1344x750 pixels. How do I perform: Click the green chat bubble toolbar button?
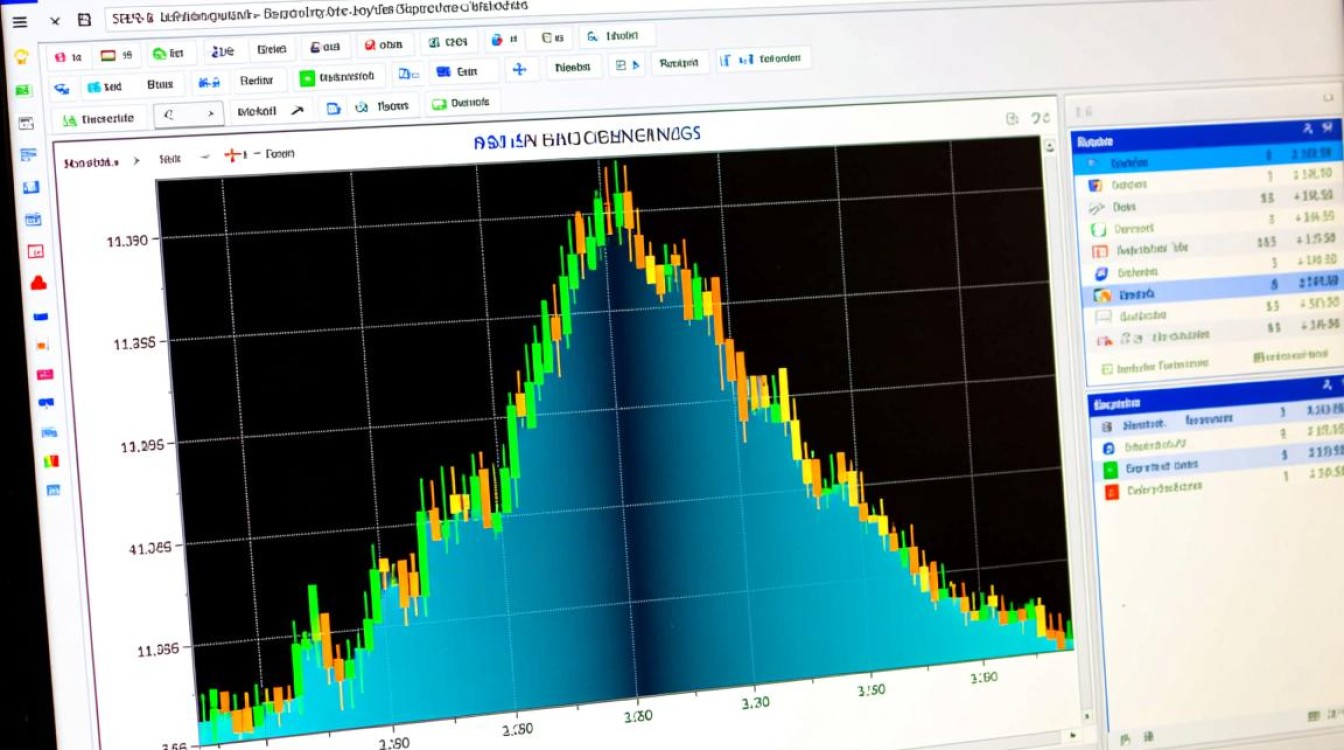click(x=436, y=103)
